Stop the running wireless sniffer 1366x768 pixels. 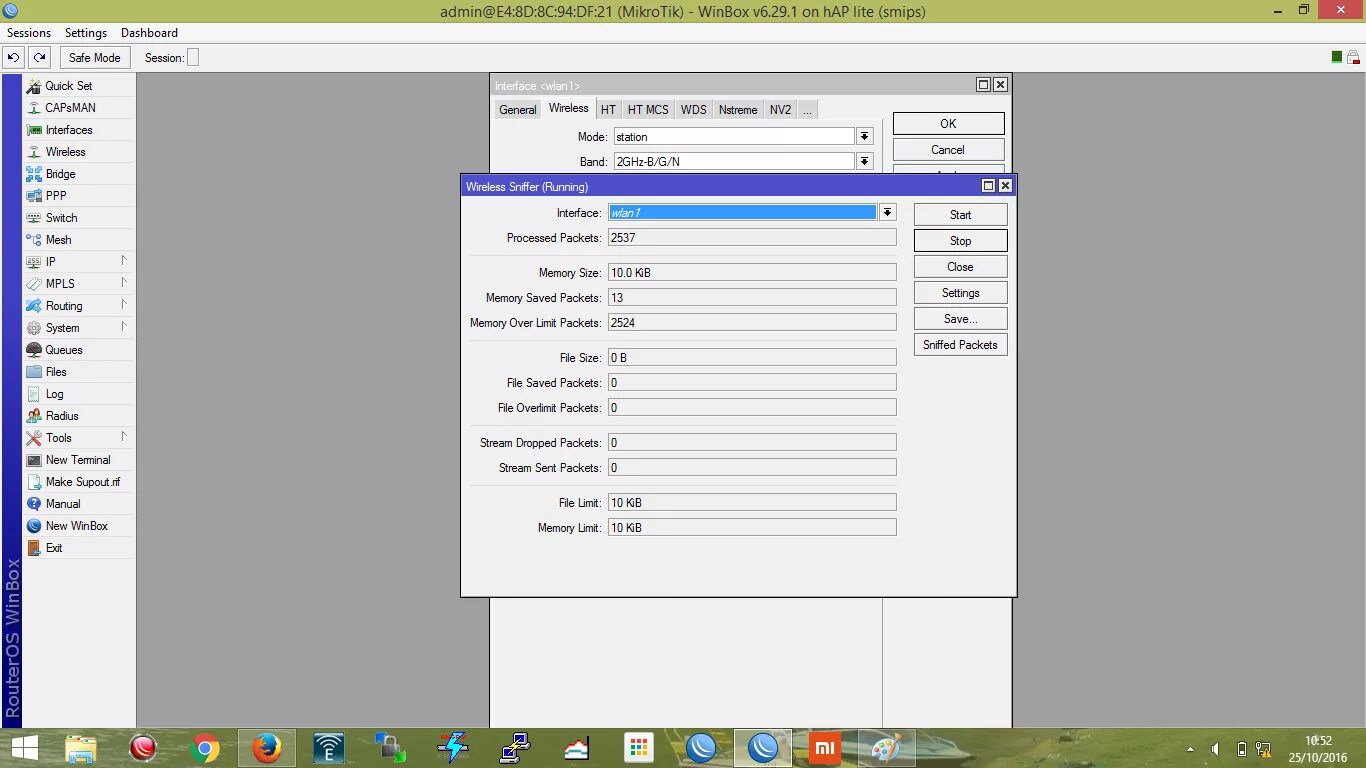pos(960,241)
